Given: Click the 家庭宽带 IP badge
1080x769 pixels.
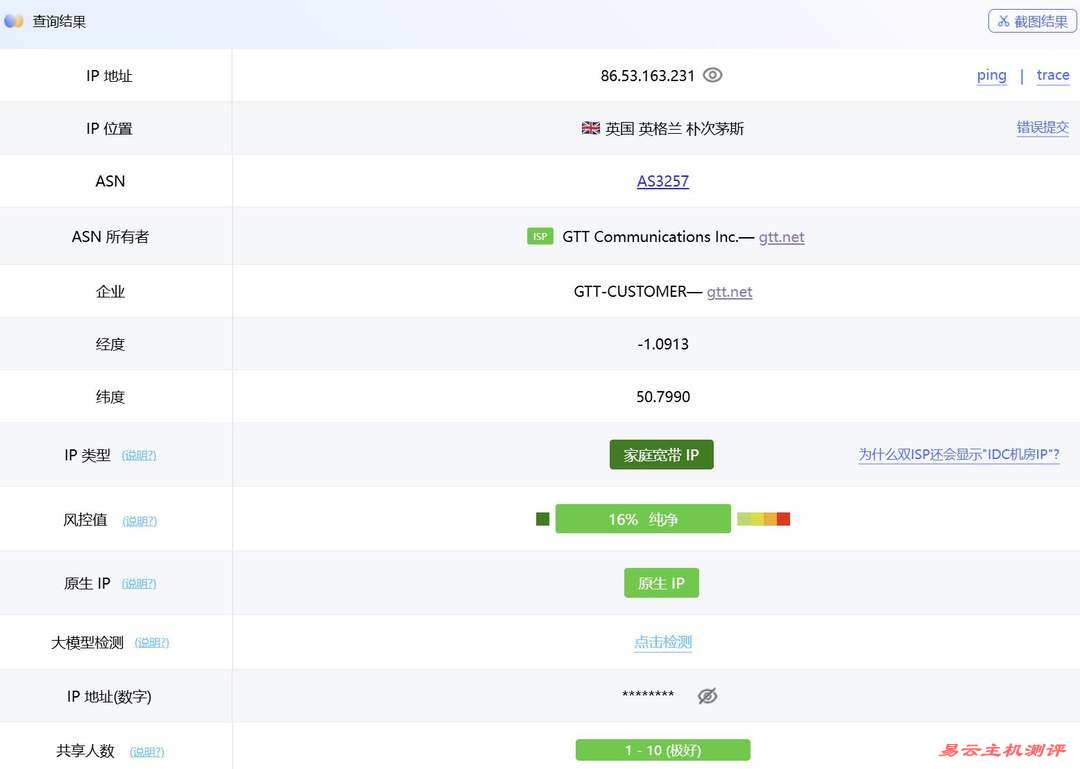Looking at the screenshot, I should 661,454.
